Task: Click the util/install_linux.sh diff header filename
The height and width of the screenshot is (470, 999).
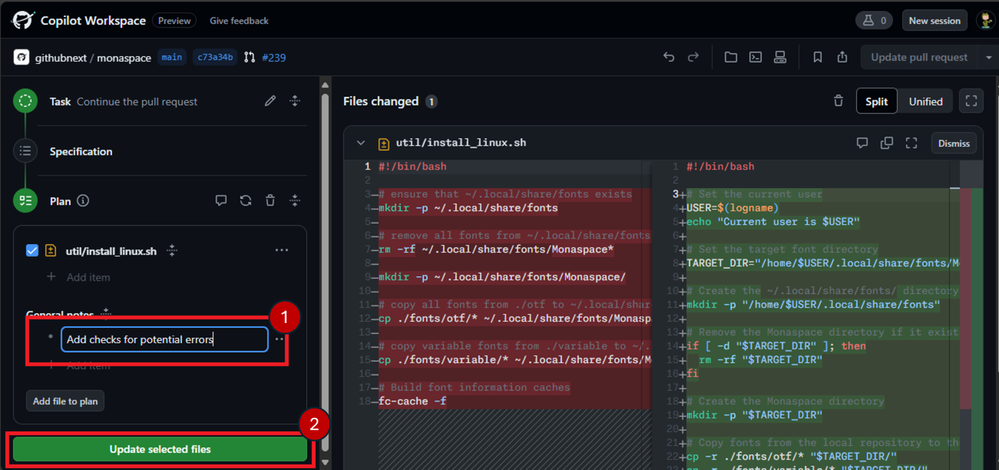Action: [x=461, y=143]
